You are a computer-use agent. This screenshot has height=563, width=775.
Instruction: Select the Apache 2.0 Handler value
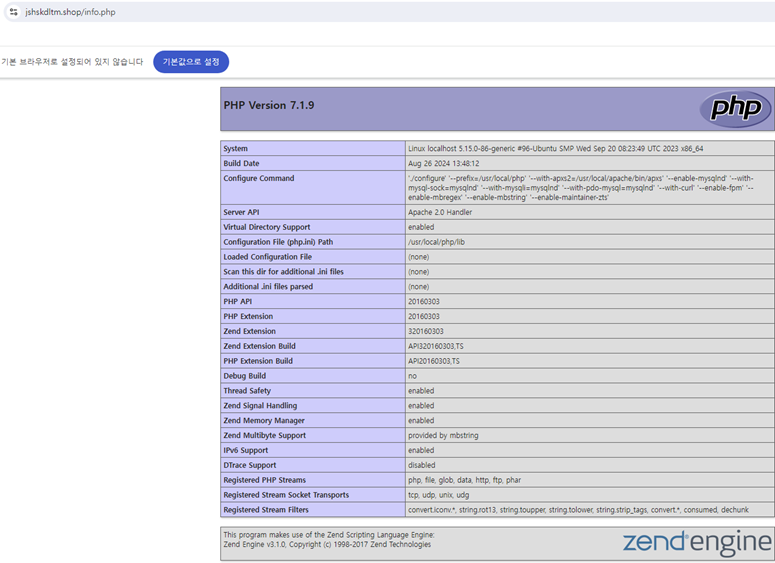(442, 212)
